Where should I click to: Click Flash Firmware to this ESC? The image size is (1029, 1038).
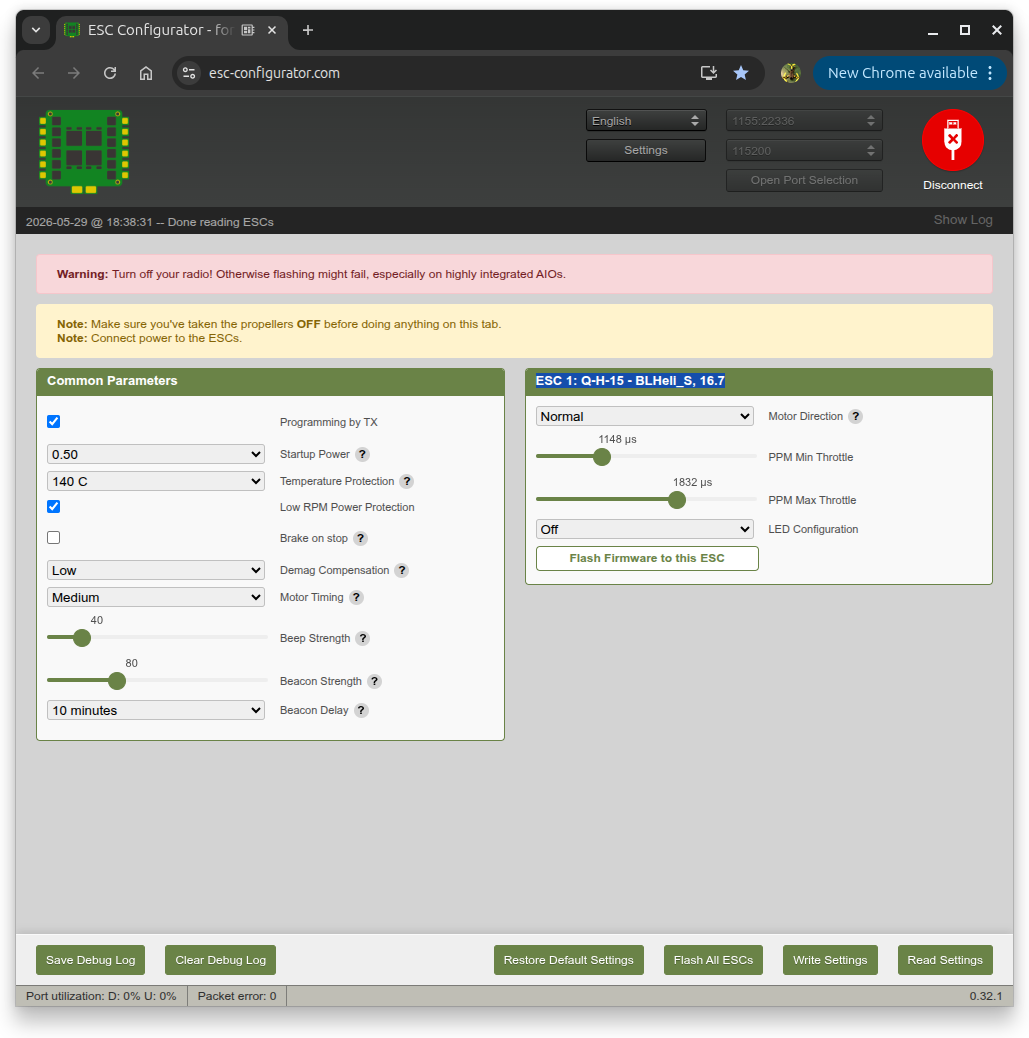click(x=647, y=558)
